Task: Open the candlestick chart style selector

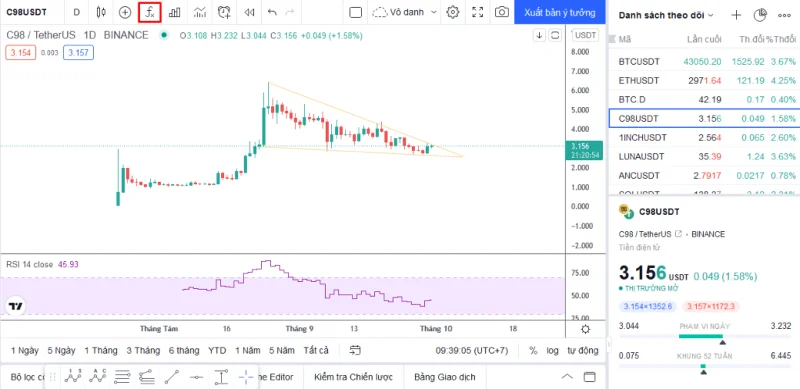Action: [101, 12]
